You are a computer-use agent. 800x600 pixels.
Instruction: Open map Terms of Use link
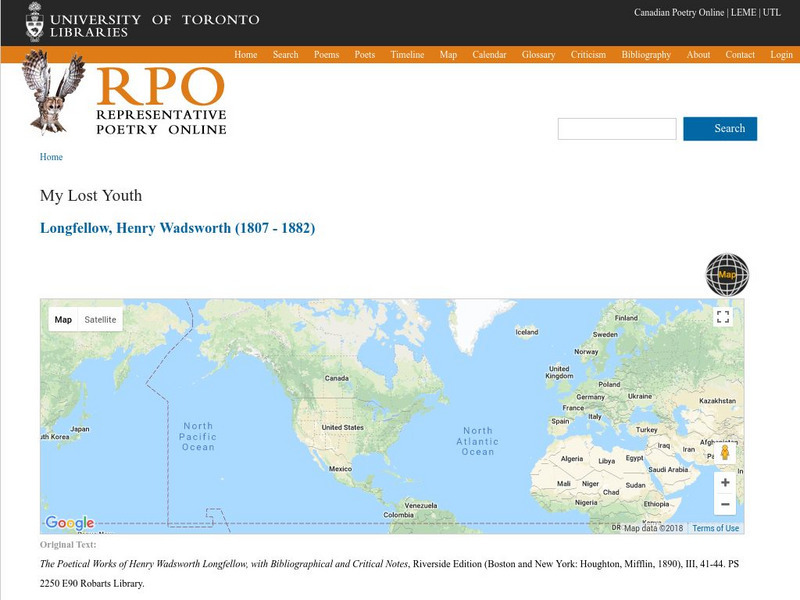coord(715,528)
